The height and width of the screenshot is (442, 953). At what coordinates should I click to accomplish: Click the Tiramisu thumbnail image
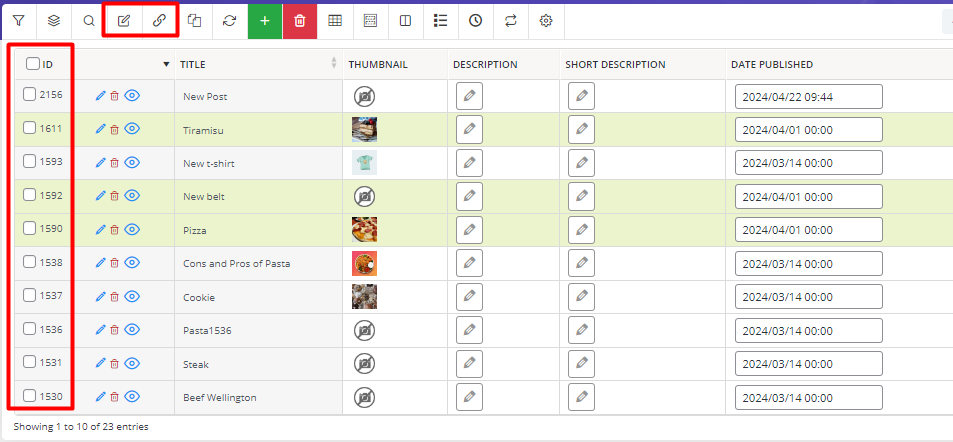365,129
